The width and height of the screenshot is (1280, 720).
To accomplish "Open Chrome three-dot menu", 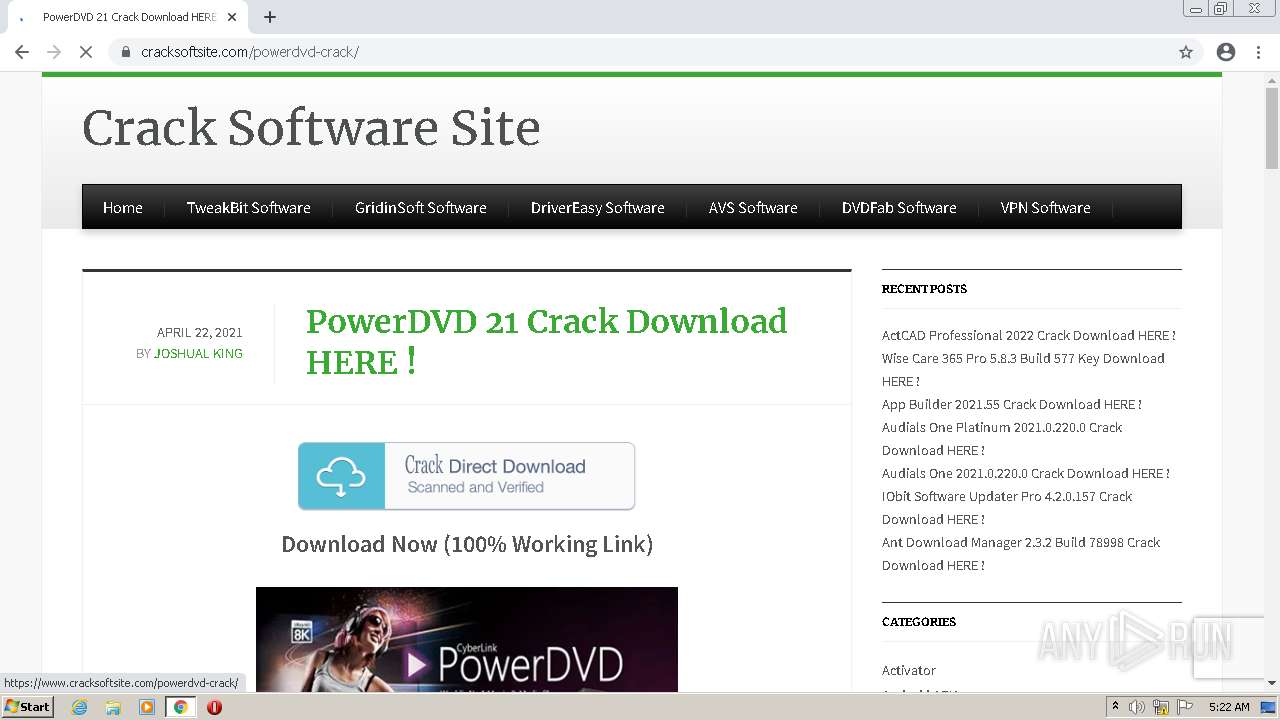I will (1258, 52).
